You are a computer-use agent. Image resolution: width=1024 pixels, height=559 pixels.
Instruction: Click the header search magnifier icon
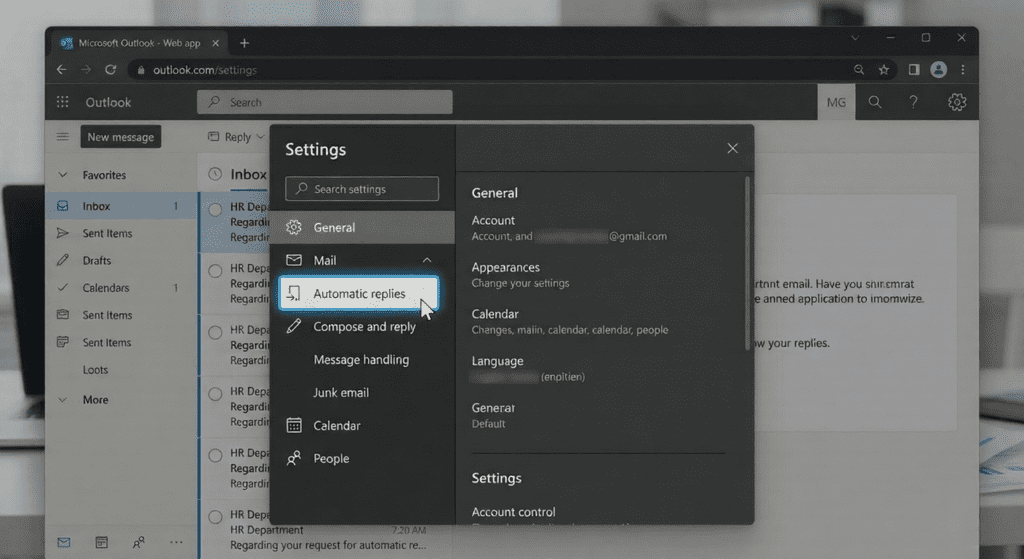pyautogui.click(x=874, y=102)
